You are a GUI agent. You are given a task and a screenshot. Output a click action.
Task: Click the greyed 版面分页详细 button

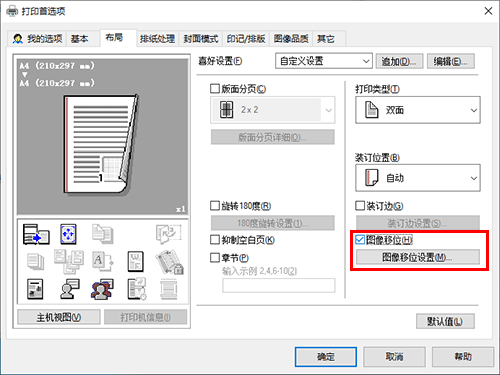273,137
